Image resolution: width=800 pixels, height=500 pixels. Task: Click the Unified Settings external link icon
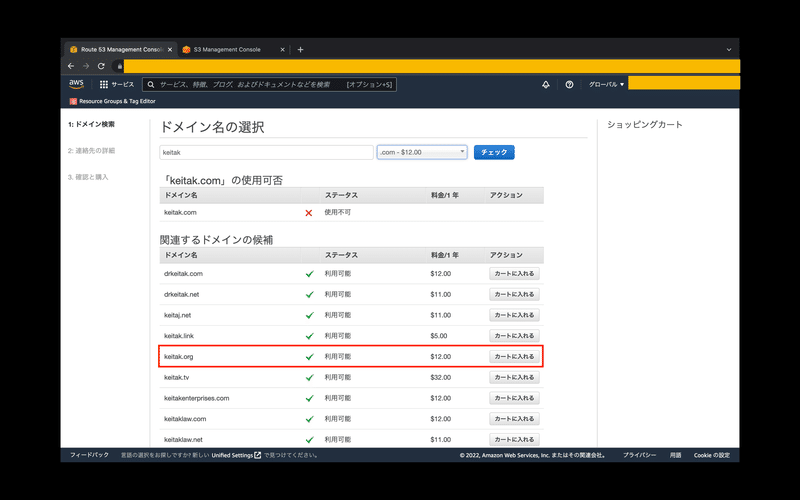[258, 455]
